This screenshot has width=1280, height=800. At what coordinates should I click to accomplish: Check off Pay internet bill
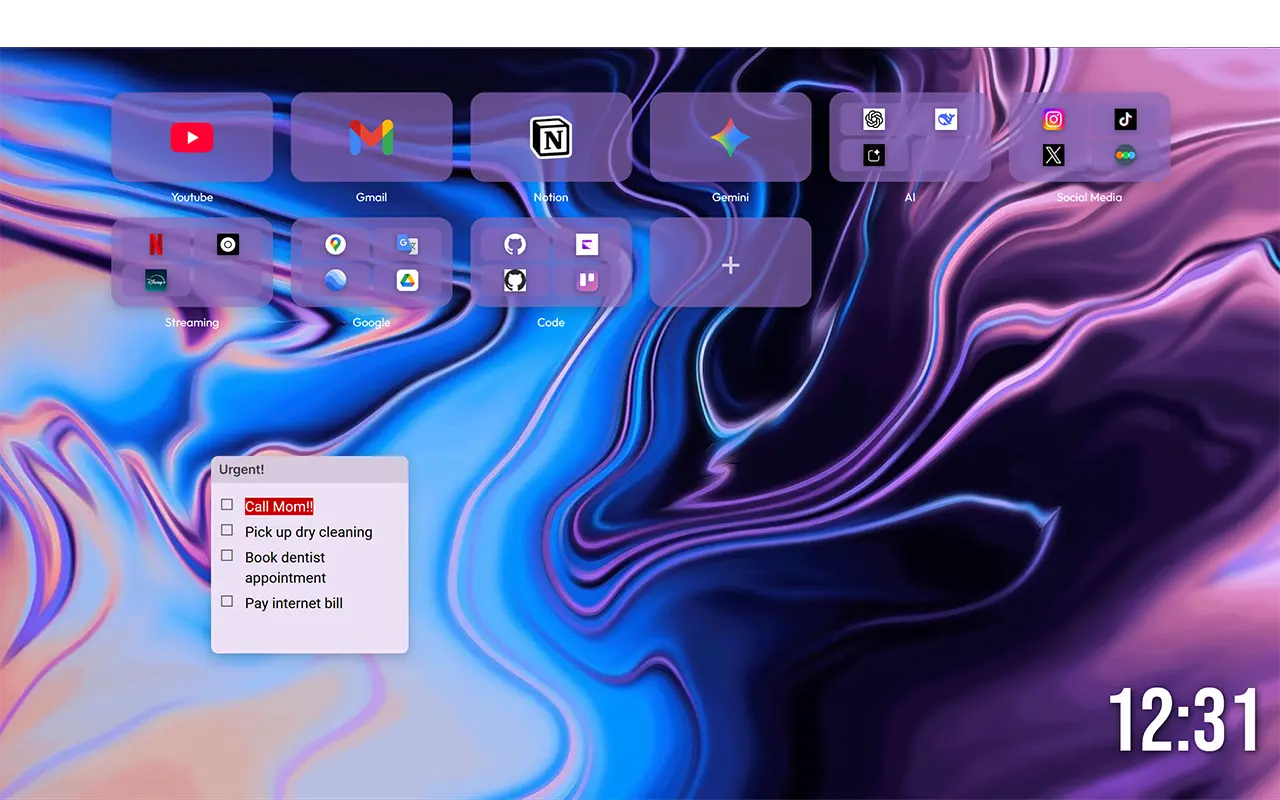227,601
